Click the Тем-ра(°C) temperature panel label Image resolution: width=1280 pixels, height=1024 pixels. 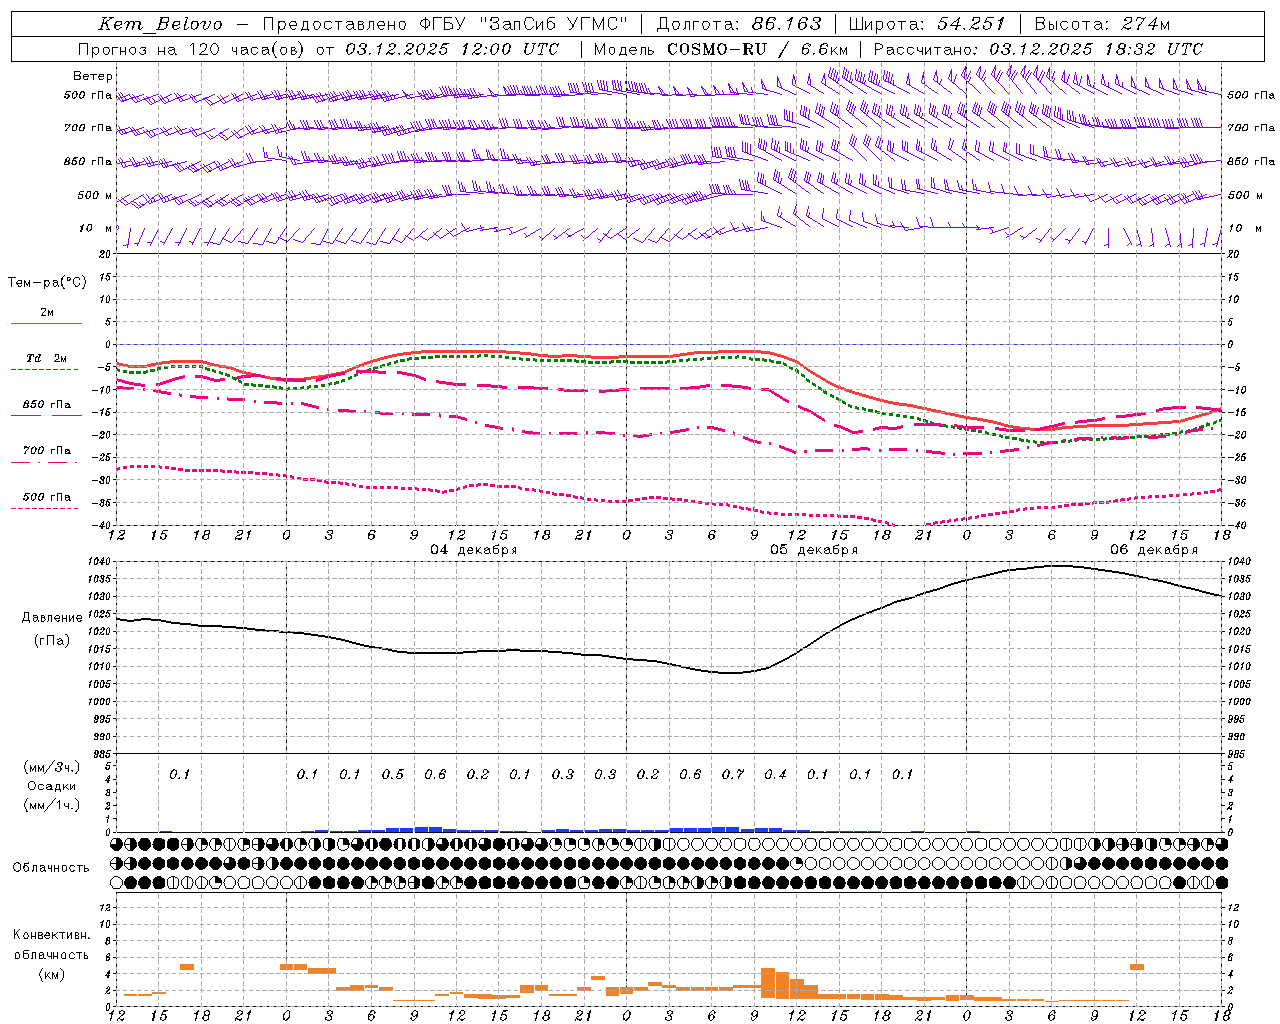point(47,283)
